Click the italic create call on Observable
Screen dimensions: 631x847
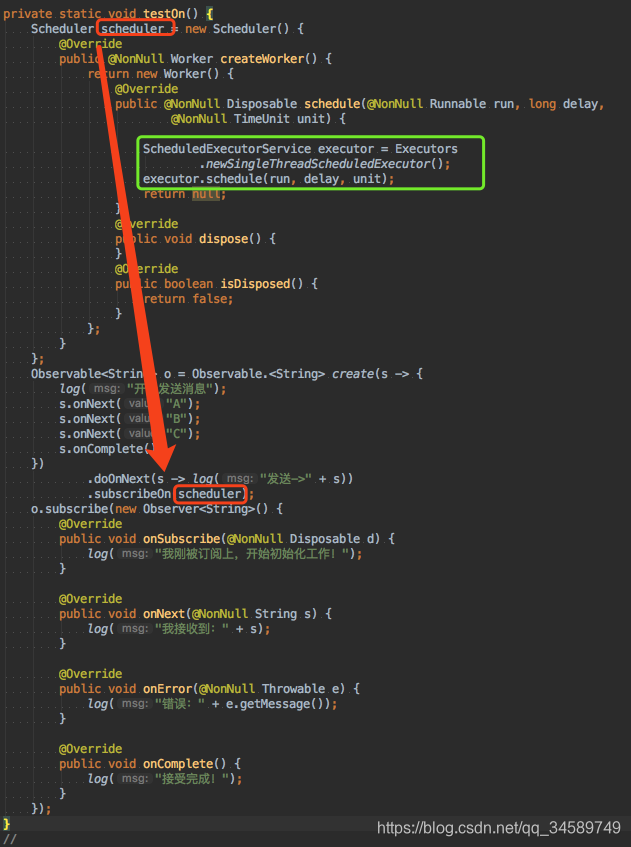[353, 374]
